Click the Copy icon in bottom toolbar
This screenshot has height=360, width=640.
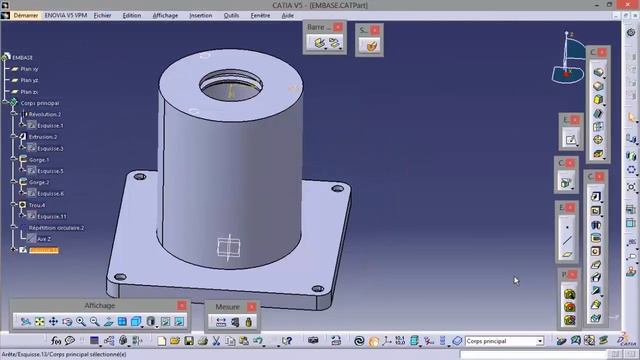(230, 341)
